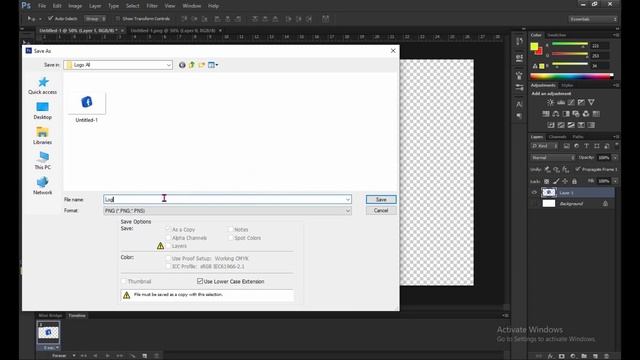Add a Brightness/Contrast adjustment
Viewport: 640px width, 360px height.
pyautogui.click(x=551, y=102)
